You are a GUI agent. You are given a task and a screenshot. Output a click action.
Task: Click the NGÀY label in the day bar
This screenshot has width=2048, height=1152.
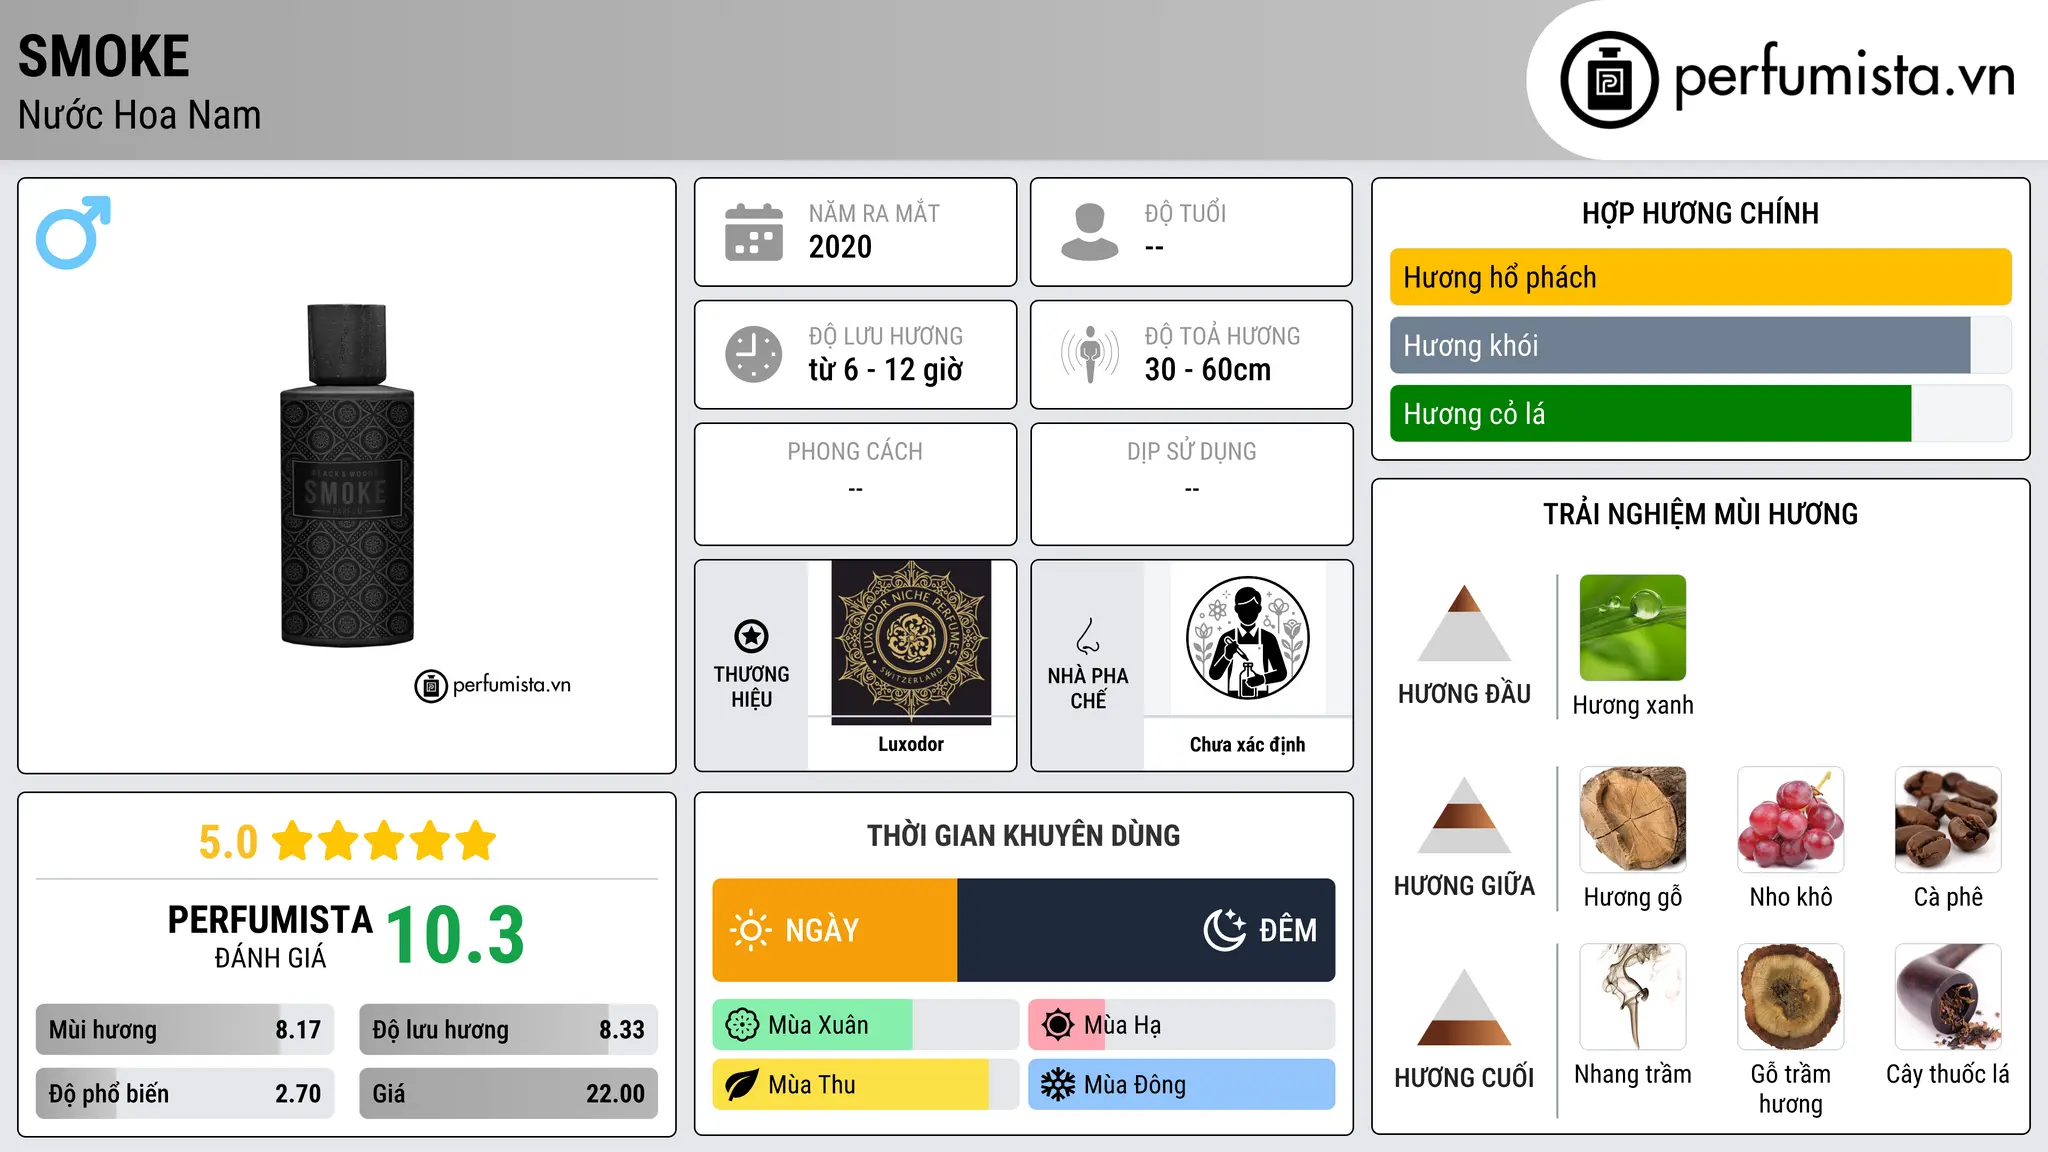pos(822,930)
